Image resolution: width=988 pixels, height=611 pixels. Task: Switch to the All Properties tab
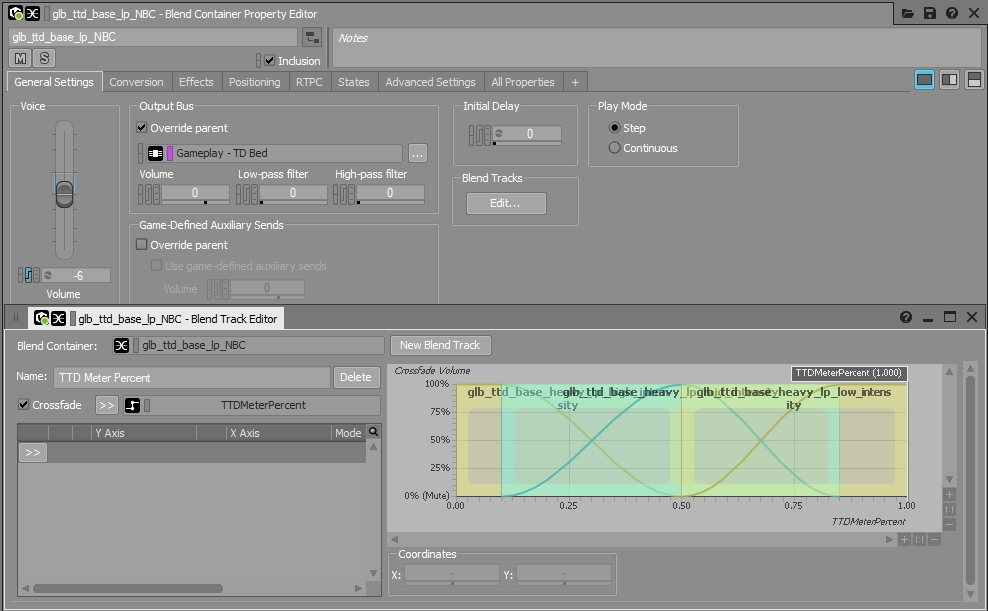point(523,82)
